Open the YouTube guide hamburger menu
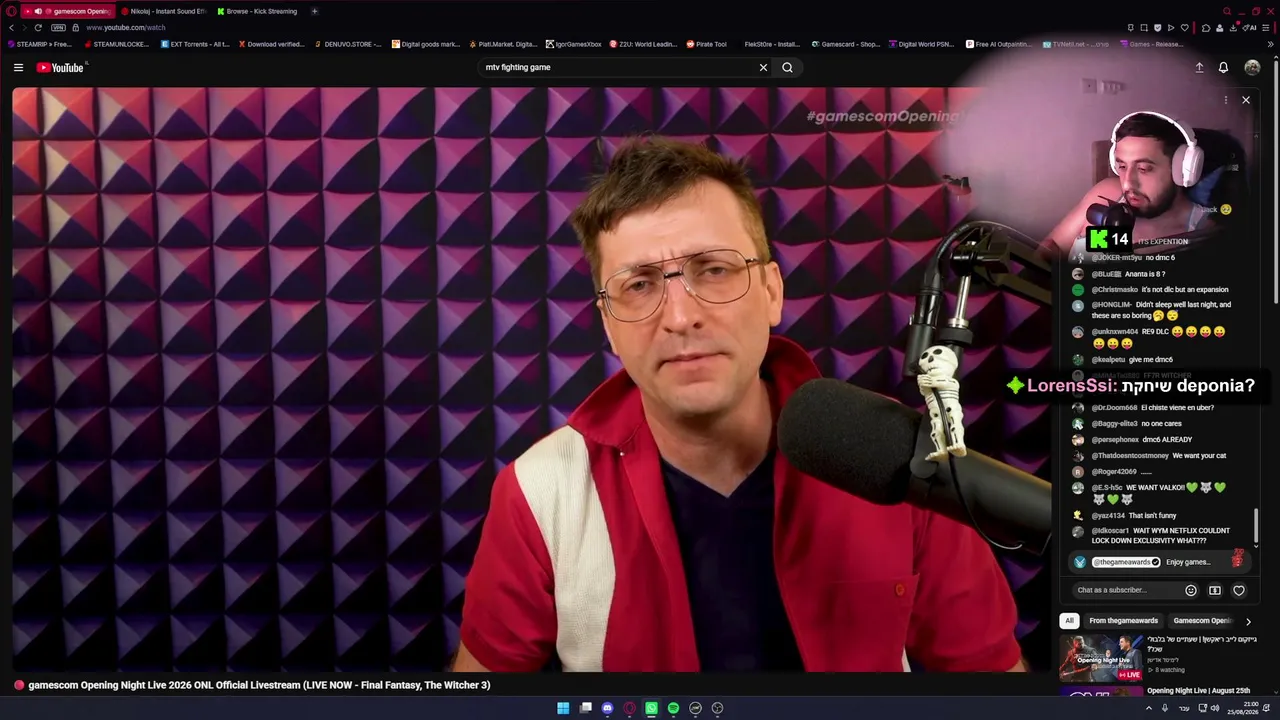The height and width of the screenshot is (720, 1280). pyautogui.click(x=18, y=67)
